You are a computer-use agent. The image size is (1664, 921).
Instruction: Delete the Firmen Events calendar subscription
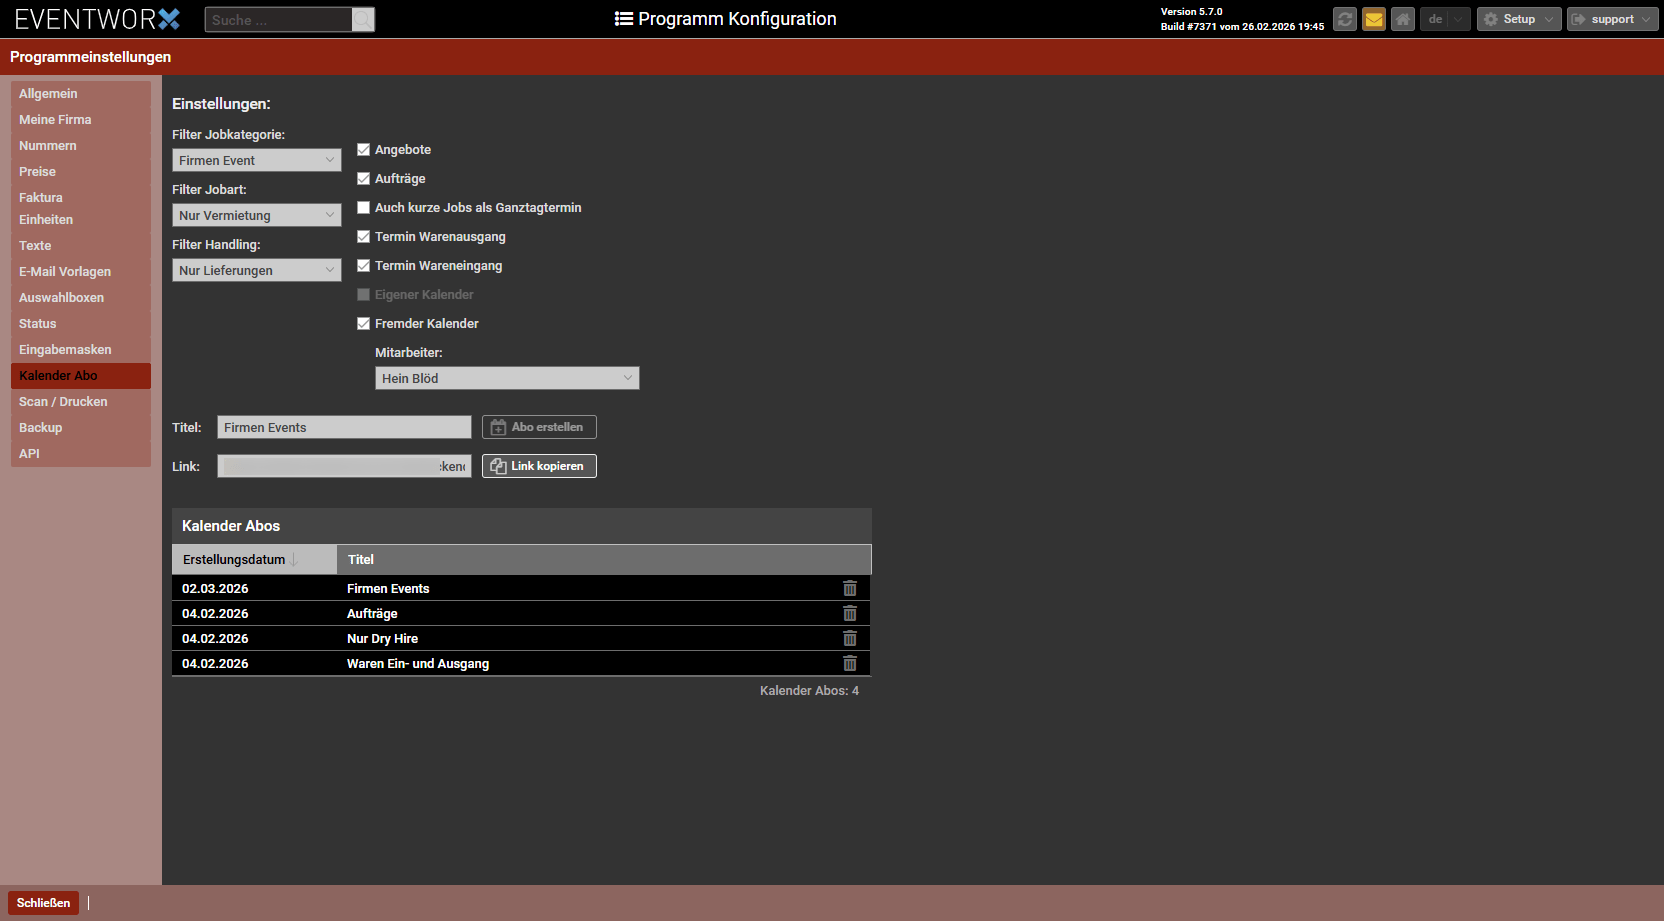pyautogui.click(x=850, y=589)
